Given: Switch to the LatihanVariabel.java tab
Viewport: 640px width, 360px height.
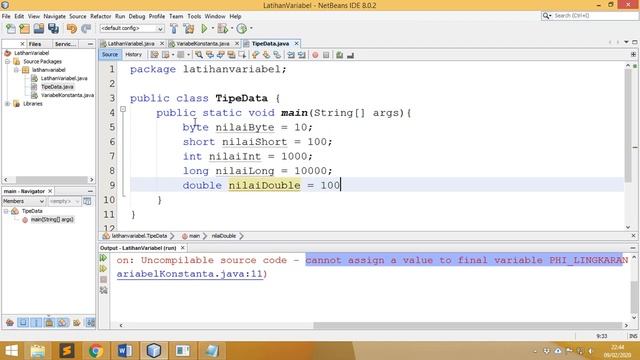Looking at the screenshot, I should (x=130, y=43).
